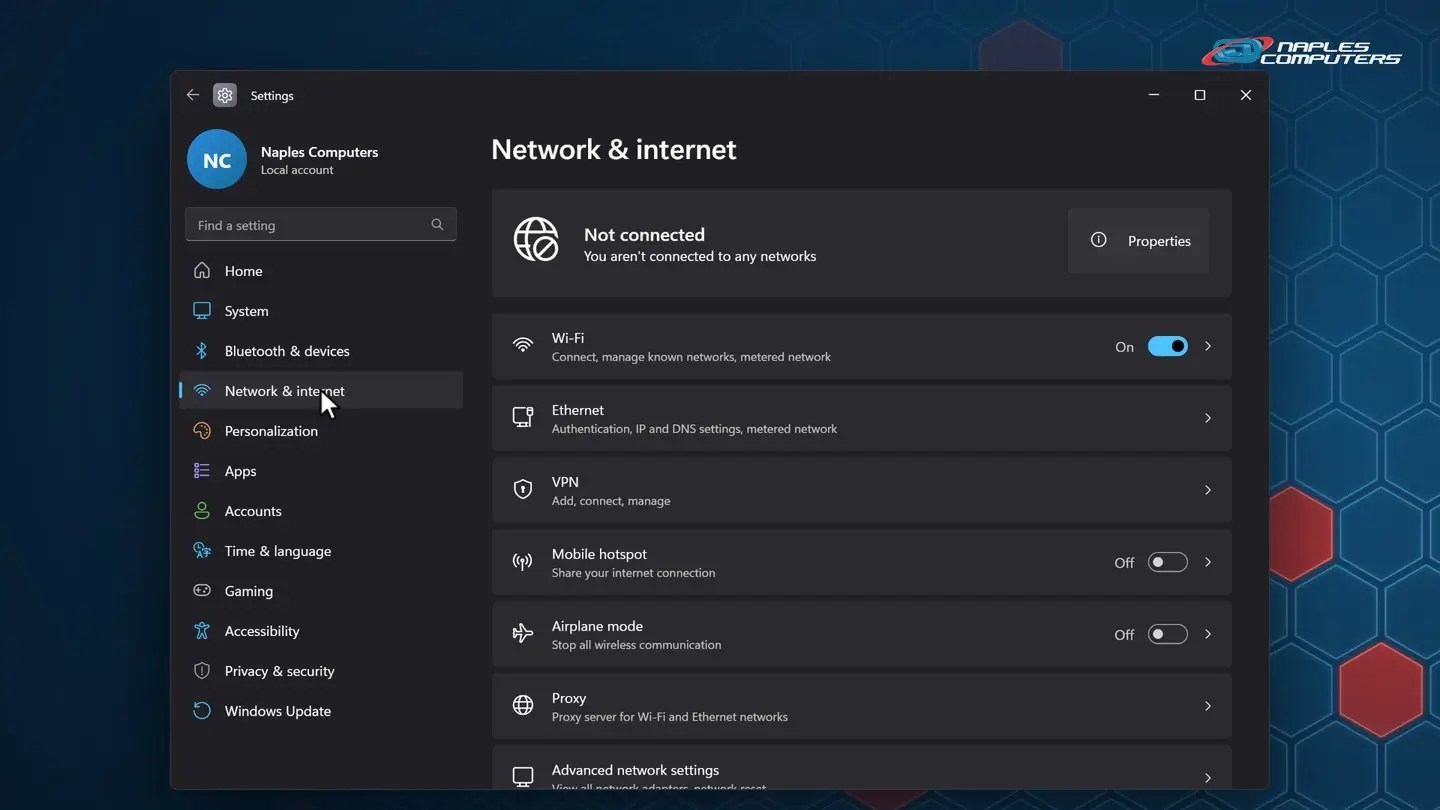Viewport: 1440px width, 810px height.
Task: Click the Gaming controller icon
Action: (202, 591)
